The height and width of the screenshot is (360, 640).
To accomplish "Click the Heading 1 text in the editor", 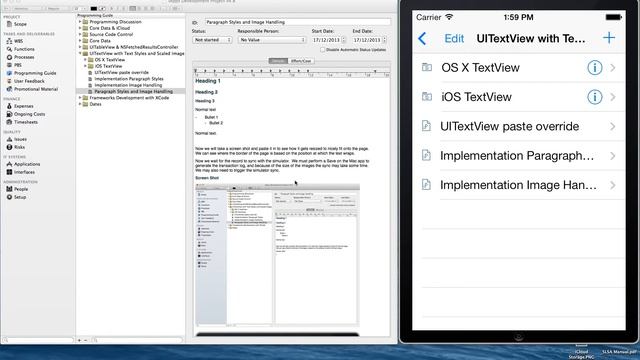I will pyautogui.click(x=207, y=81).
